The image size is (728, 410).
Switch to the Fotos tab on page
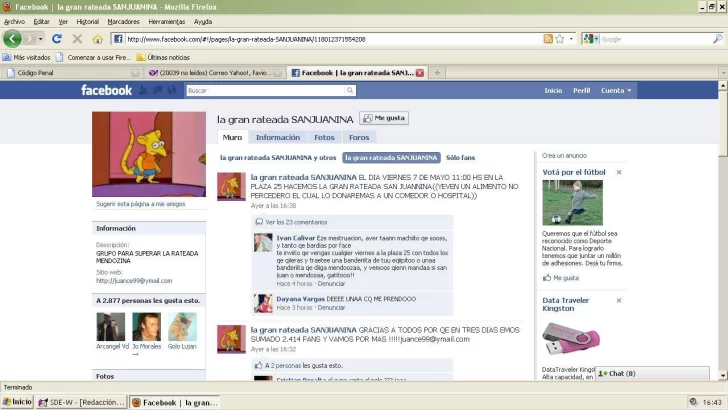tap(324, 137)
